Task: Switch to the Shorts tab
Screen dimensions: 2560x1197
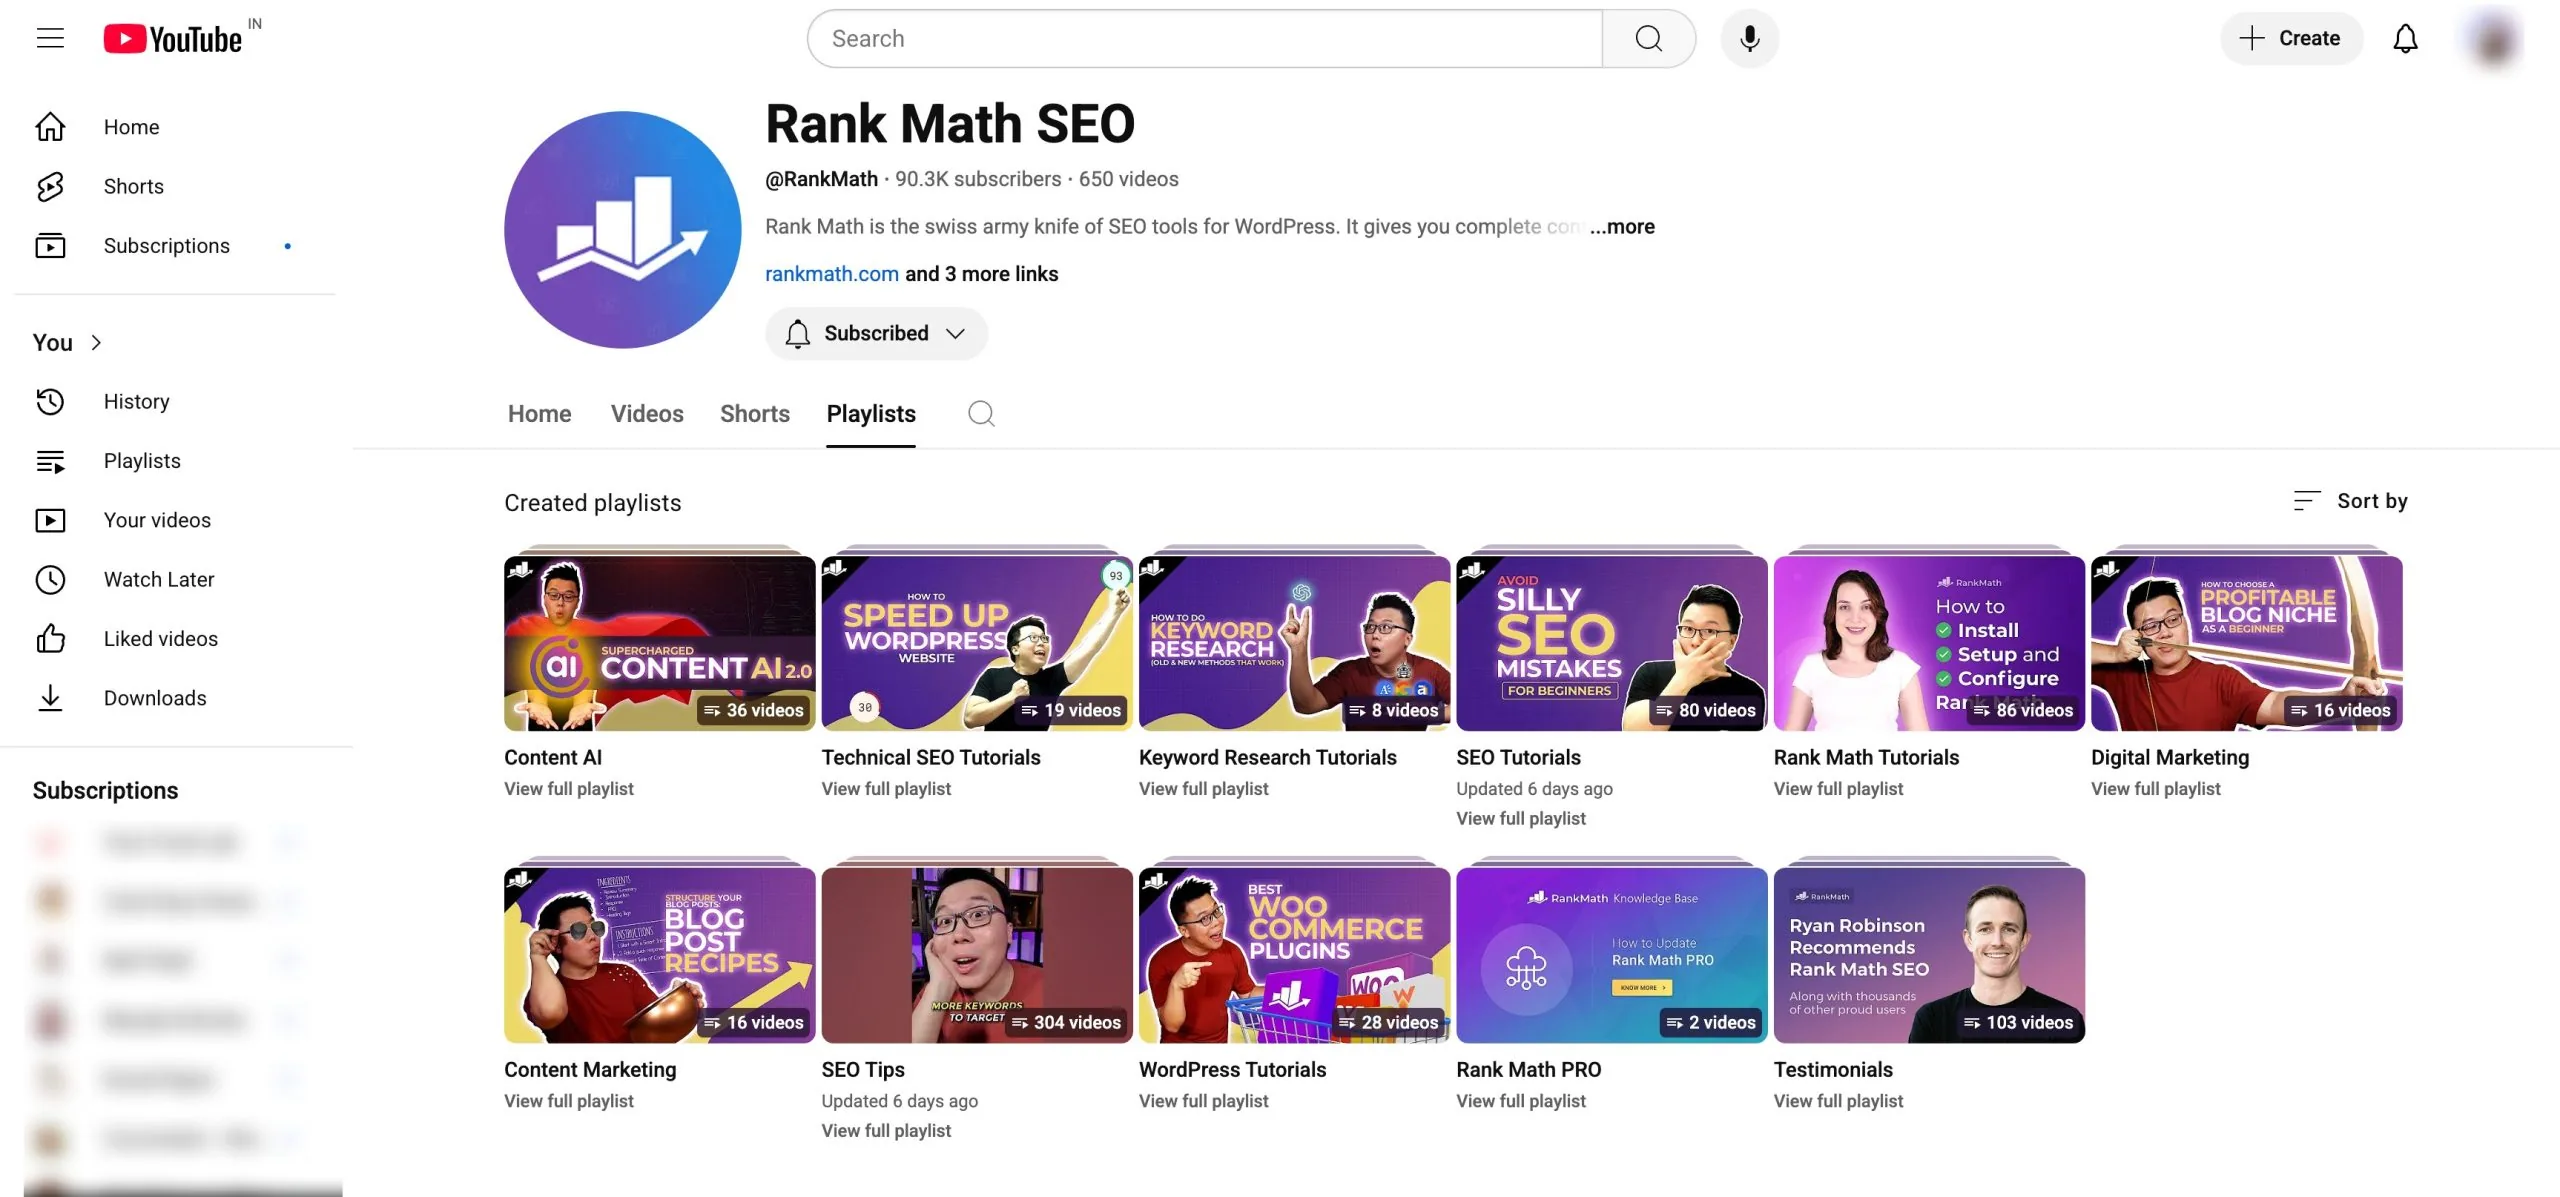Action: pos(755,413)
